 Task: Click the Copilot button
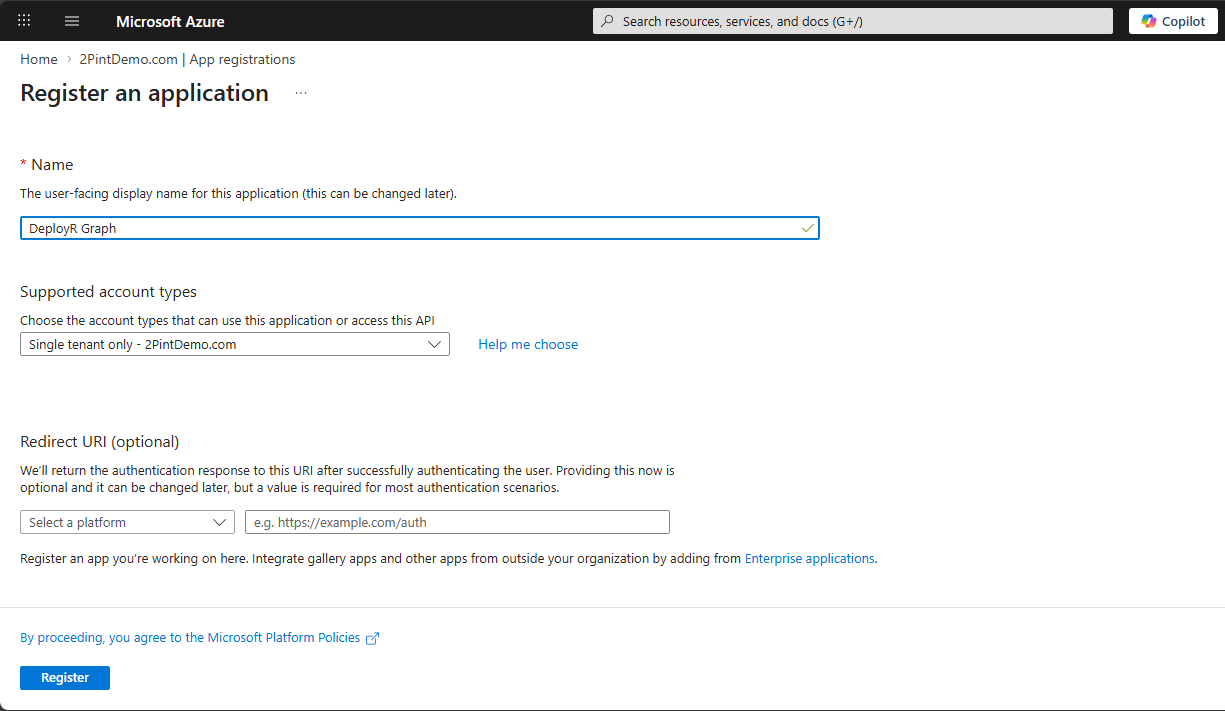1173,21
